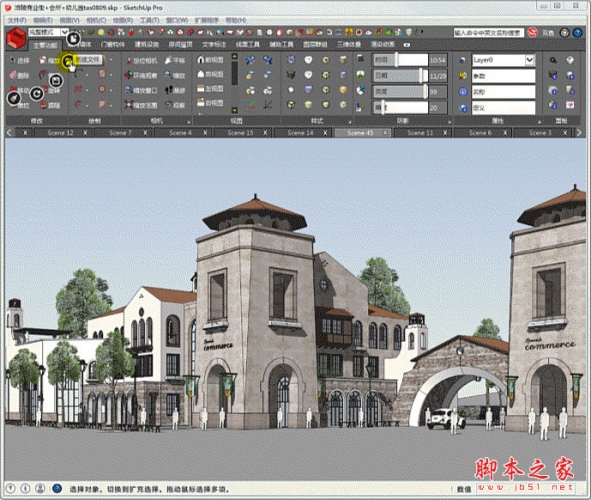Close the Scene 6 tab
The width and height of the screenshot is (591, 500).
[505, 133]
